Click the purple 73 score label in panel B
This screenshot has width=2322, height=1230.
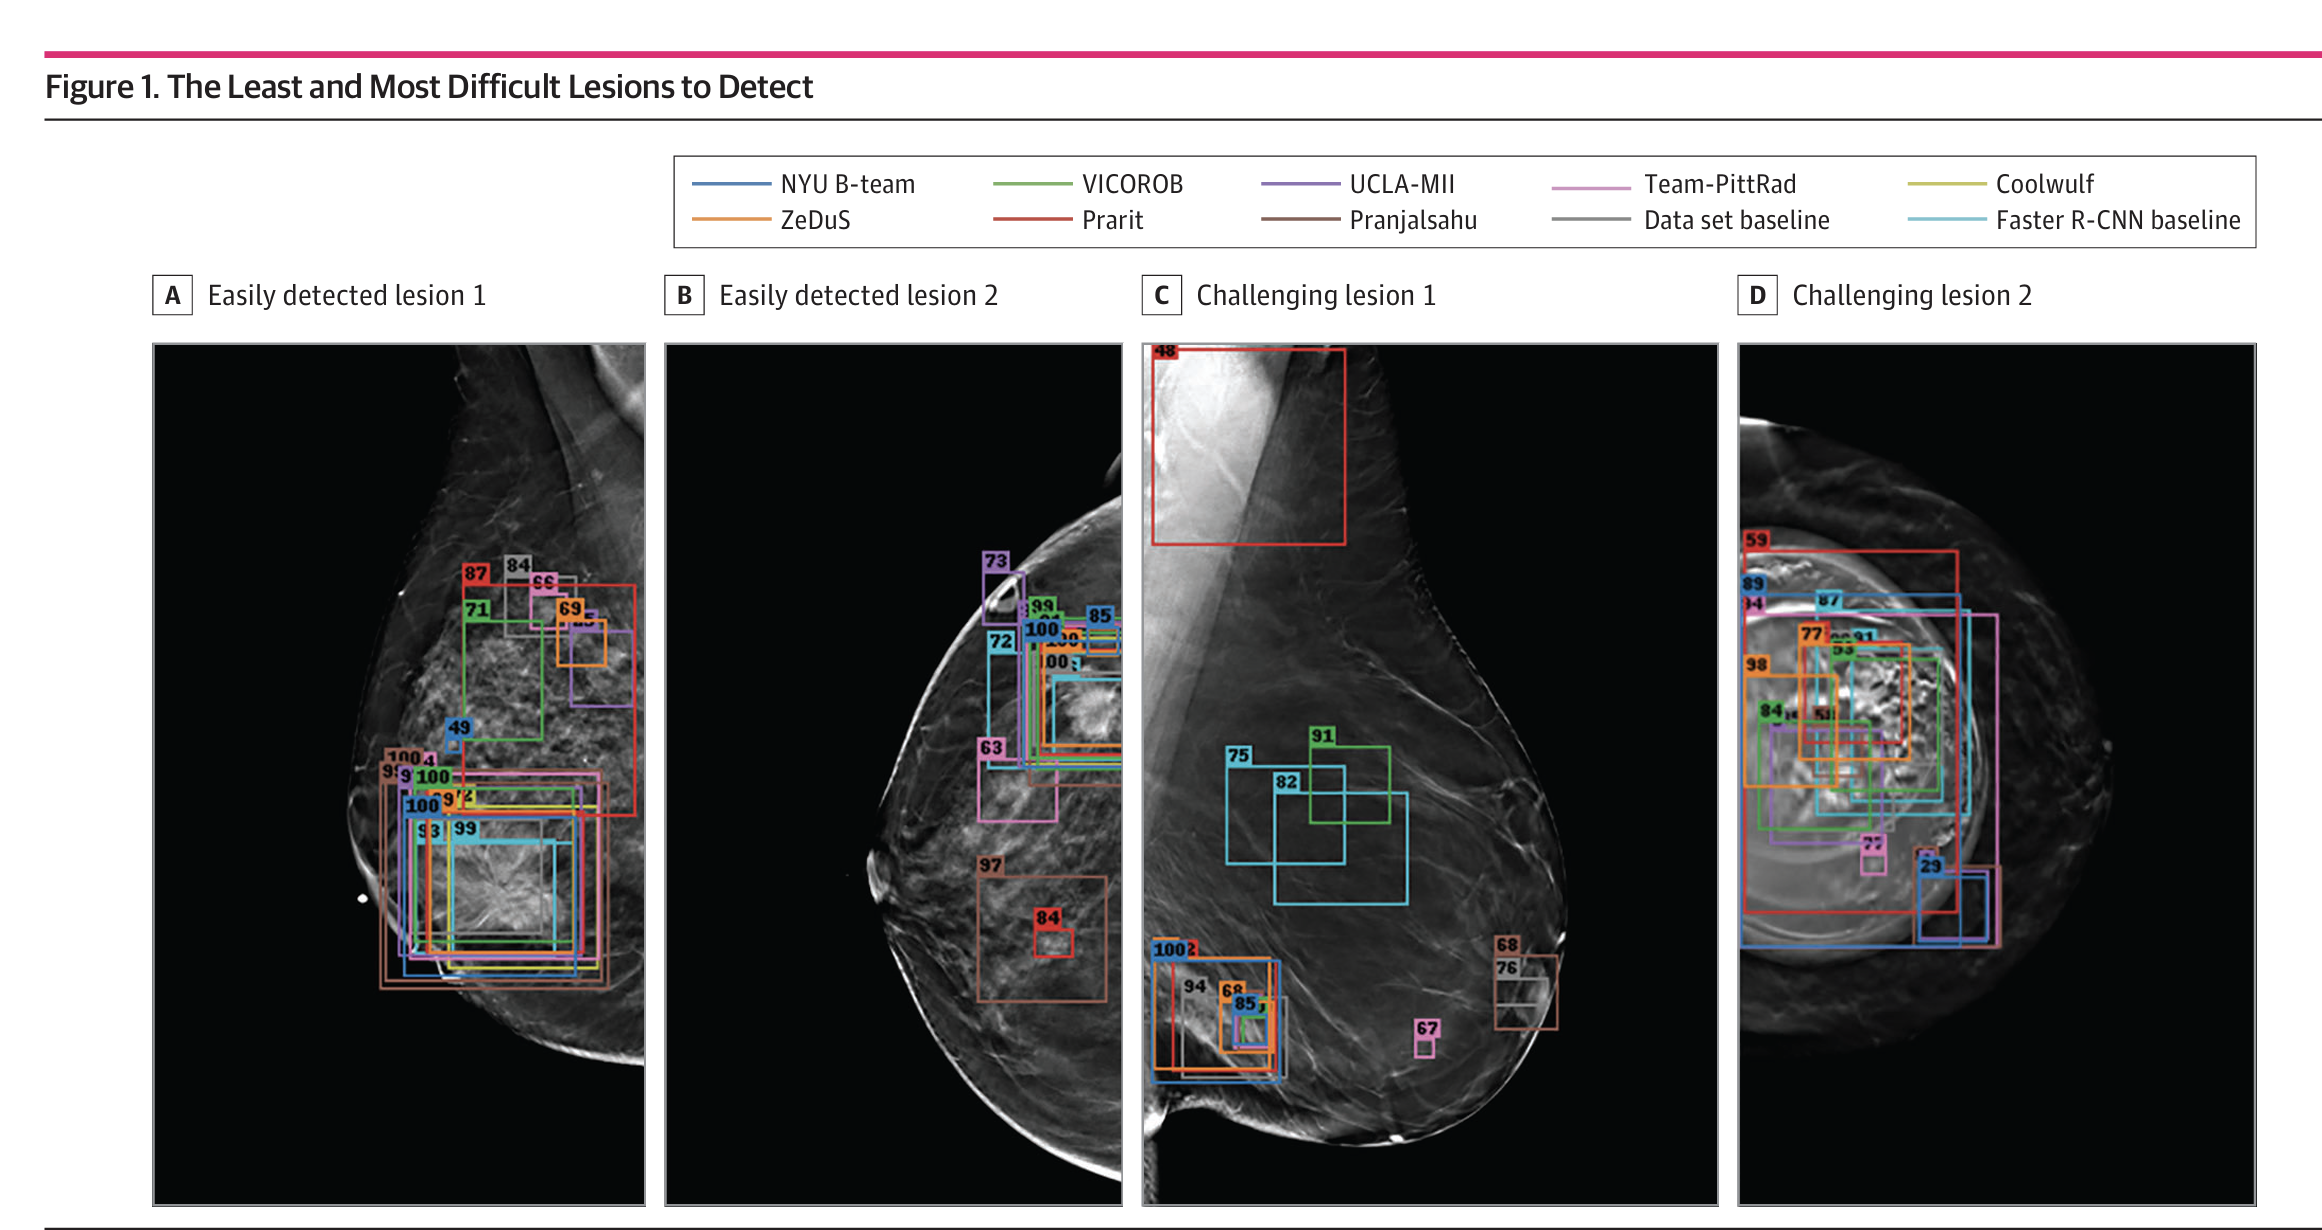[996, 561]
